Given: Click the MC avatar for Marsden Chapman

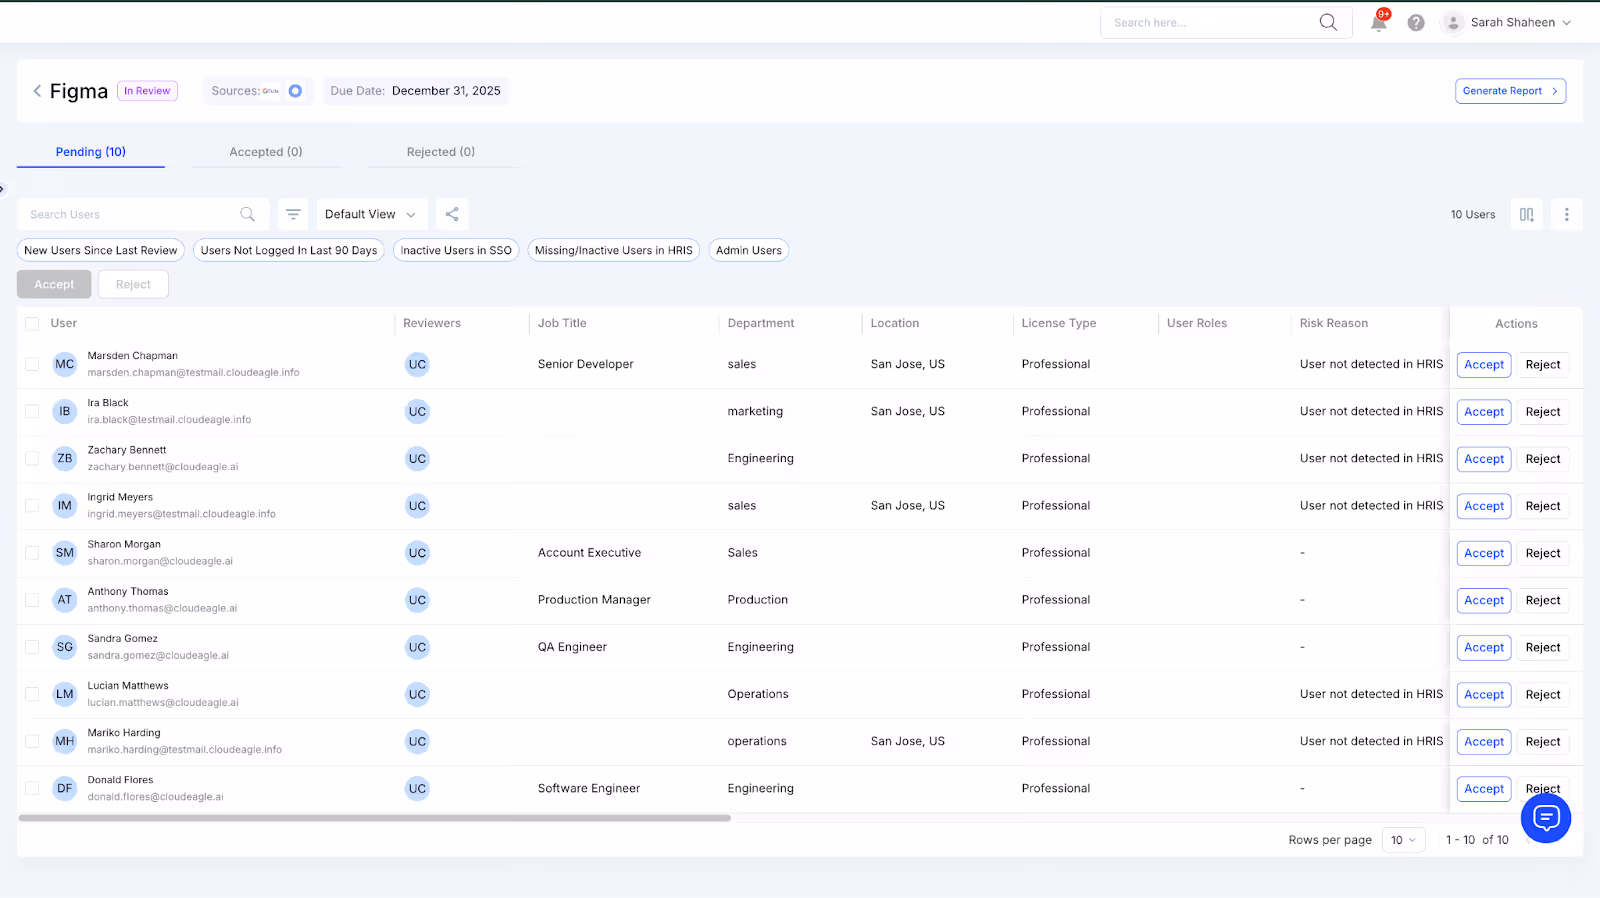Looking at the screenshot, I should click(x=65, y=364).
